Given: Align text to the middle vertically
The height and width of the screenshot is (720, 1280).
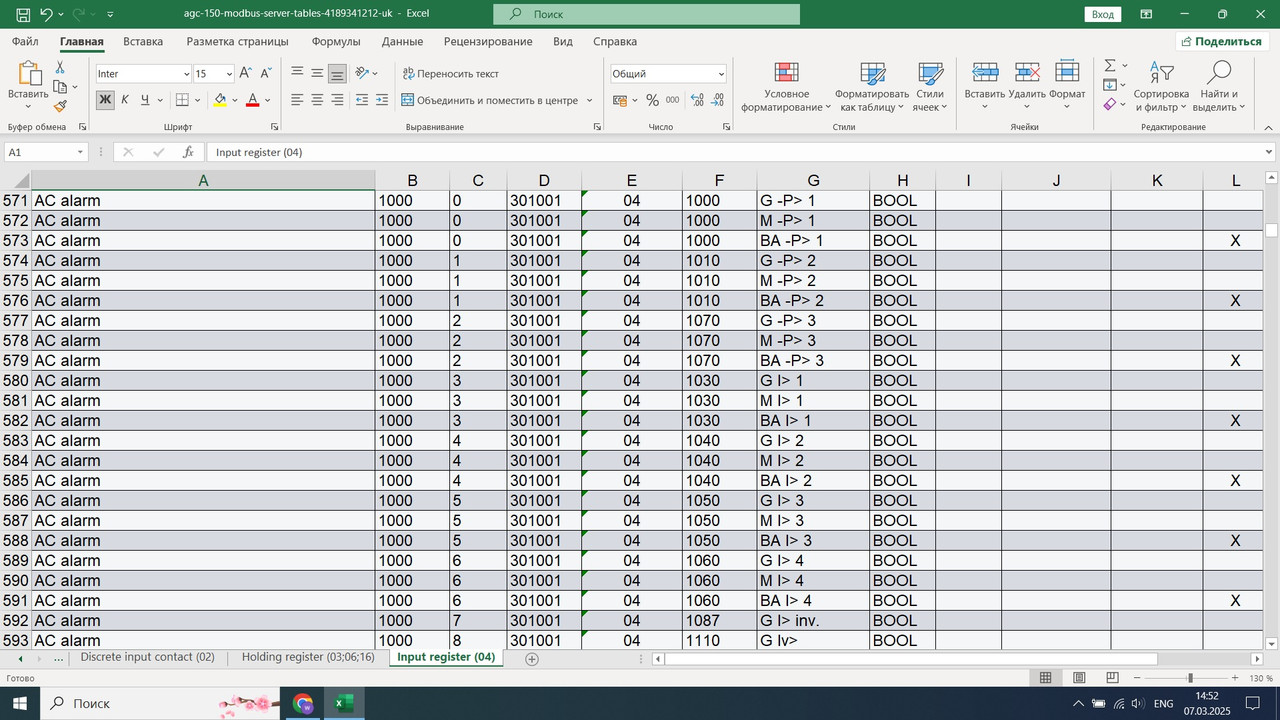Looking at the screenshot, I should tap(317, 73).
